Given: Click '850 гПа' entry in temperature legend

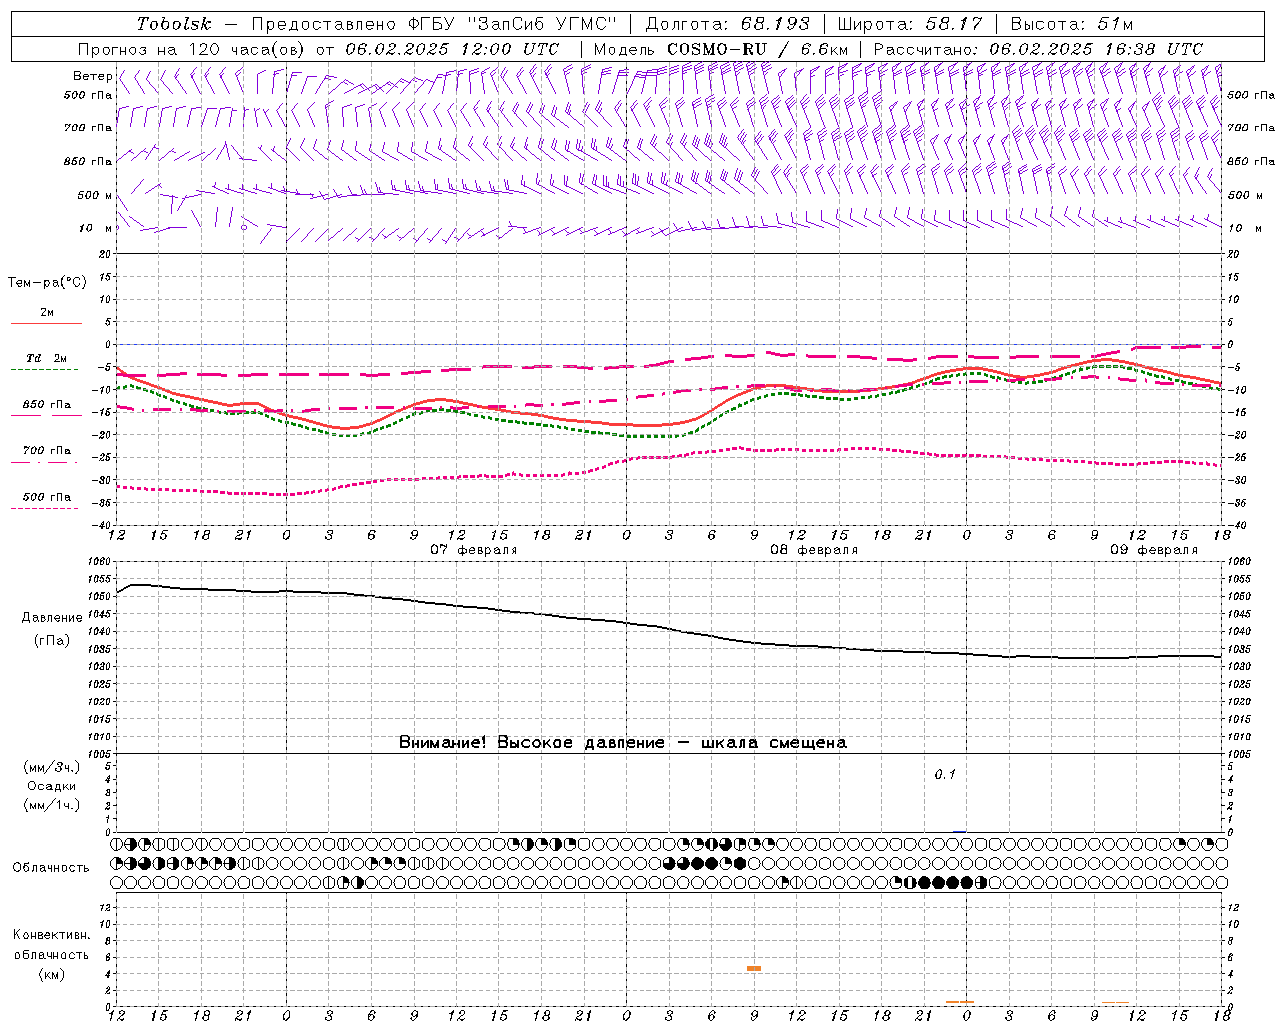Looking at the screenshot, I should (47, 405).
